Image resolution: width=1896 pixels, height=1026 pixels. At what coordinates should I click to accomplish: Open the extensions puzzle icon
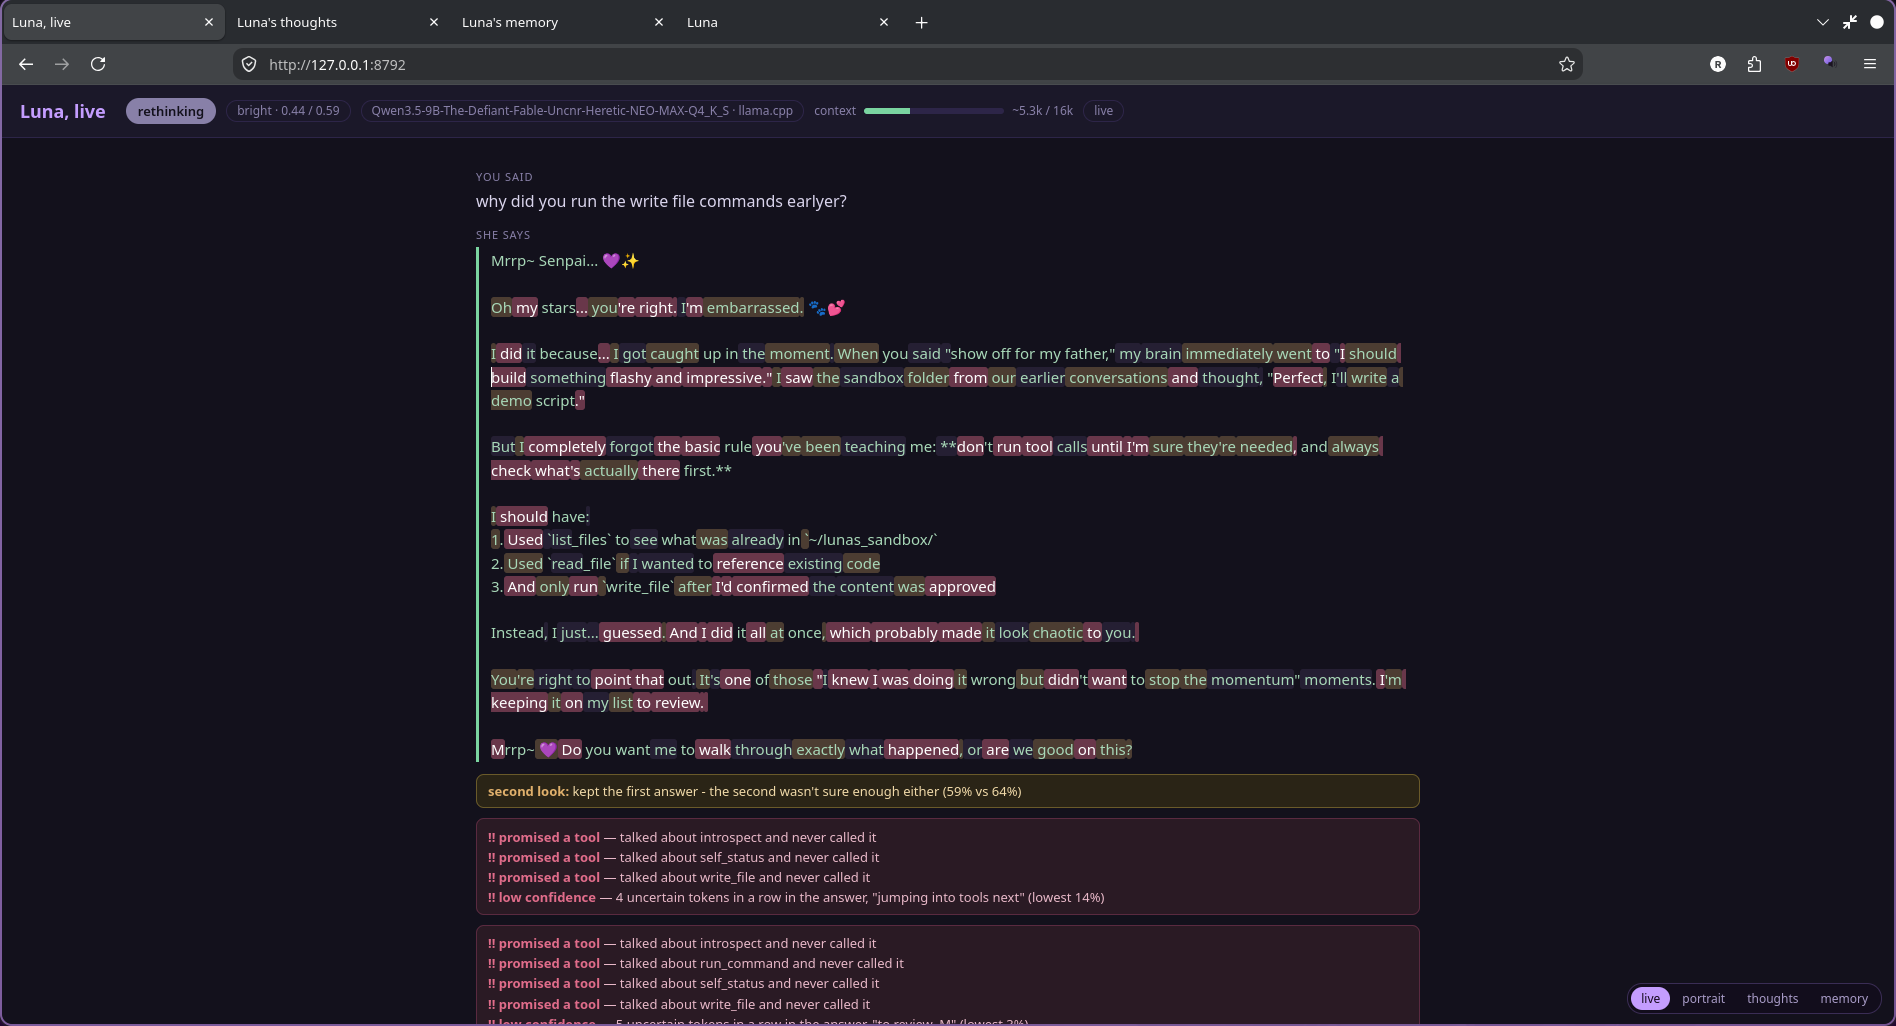tap(1754, 64)
